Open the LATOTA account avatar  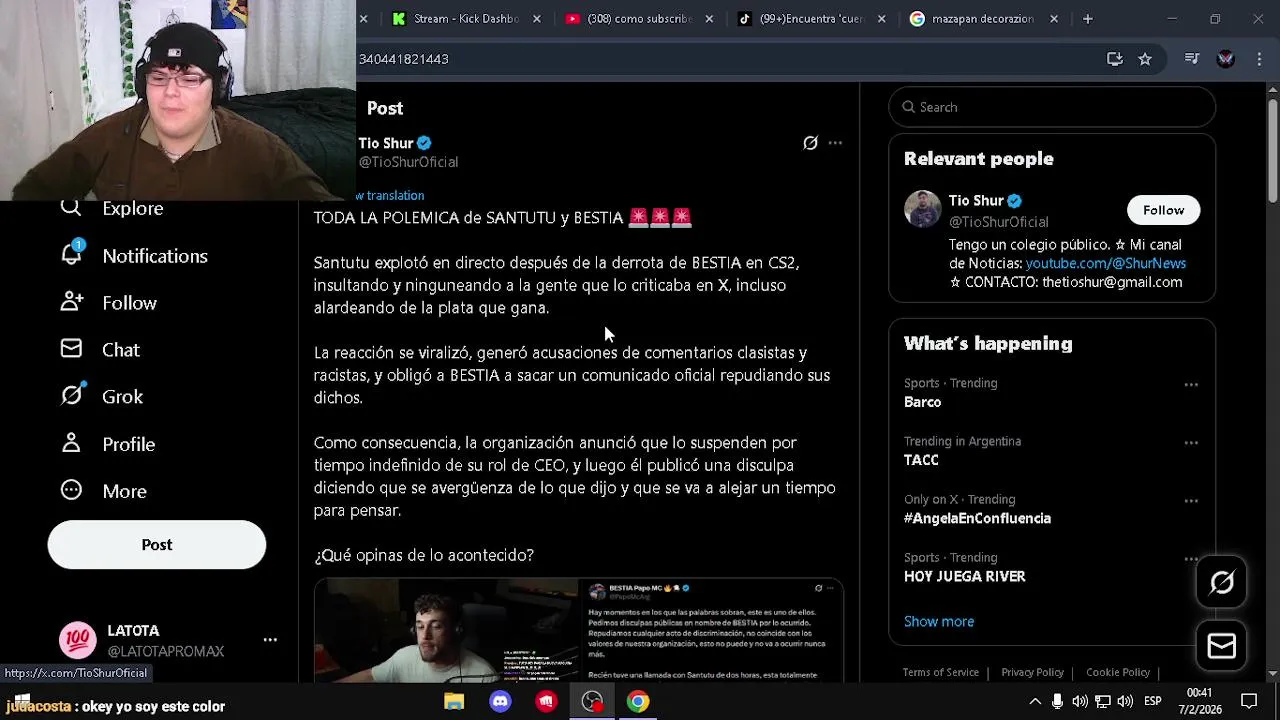pos(77,640)
